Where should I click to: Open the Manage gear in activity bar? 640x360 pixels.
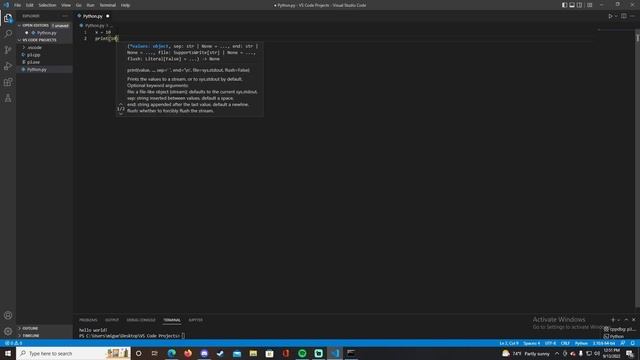[8, 331]
